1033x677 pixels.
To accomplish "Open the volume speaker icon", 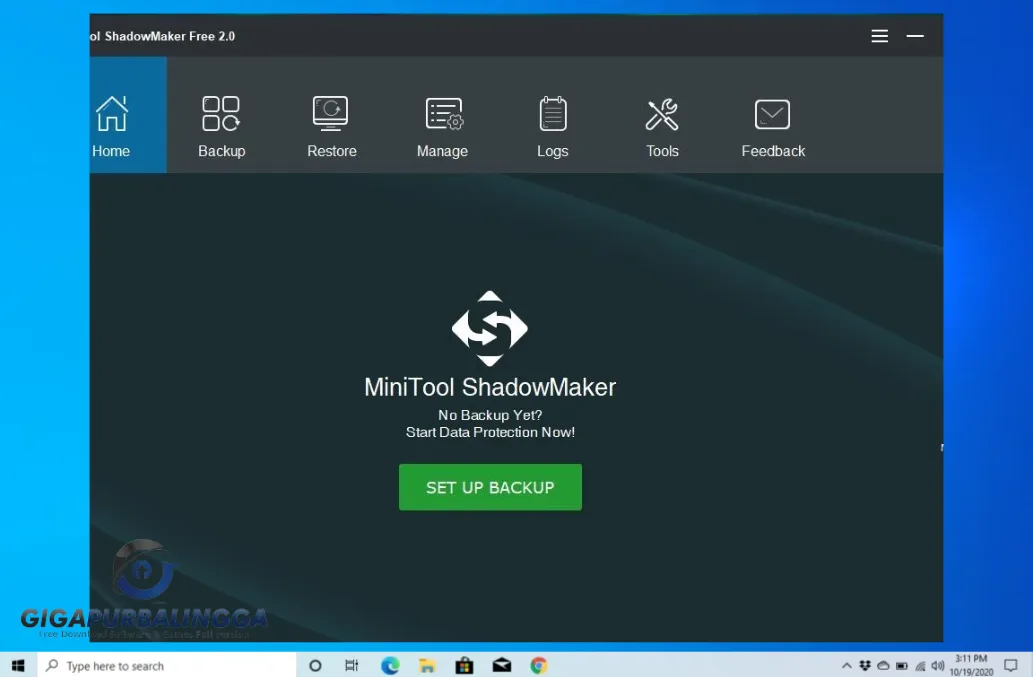I will [x=938, y=666].
